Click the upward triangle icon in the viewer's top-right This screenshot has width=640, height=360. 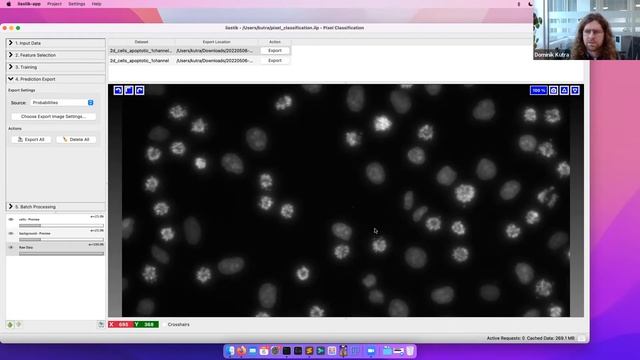click(x=564, y=90)
